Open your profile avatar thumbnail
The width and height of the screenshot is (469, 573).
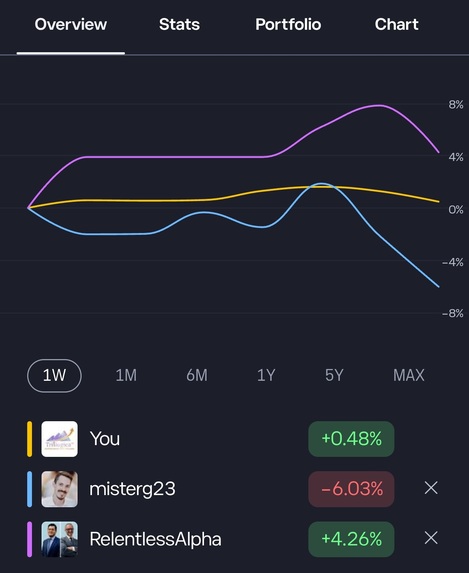pos(60,439)
